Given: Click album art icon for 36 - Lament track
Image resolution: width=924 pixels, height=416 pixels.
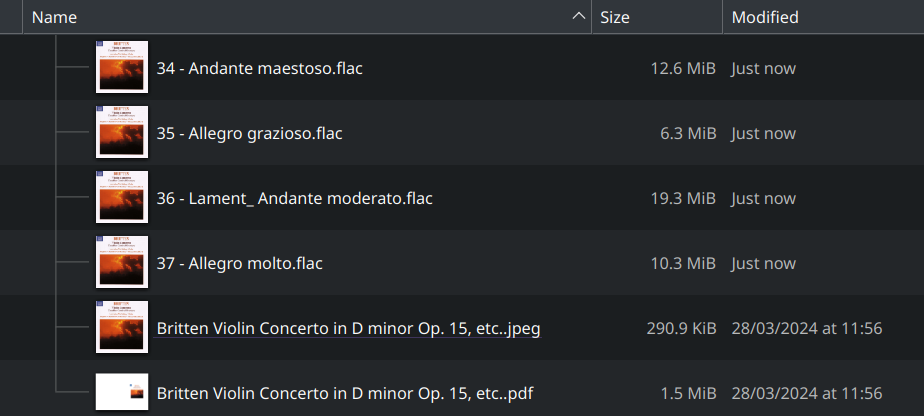Looking at the screenshot, I should pyautogui.click(x=122, y=198).
